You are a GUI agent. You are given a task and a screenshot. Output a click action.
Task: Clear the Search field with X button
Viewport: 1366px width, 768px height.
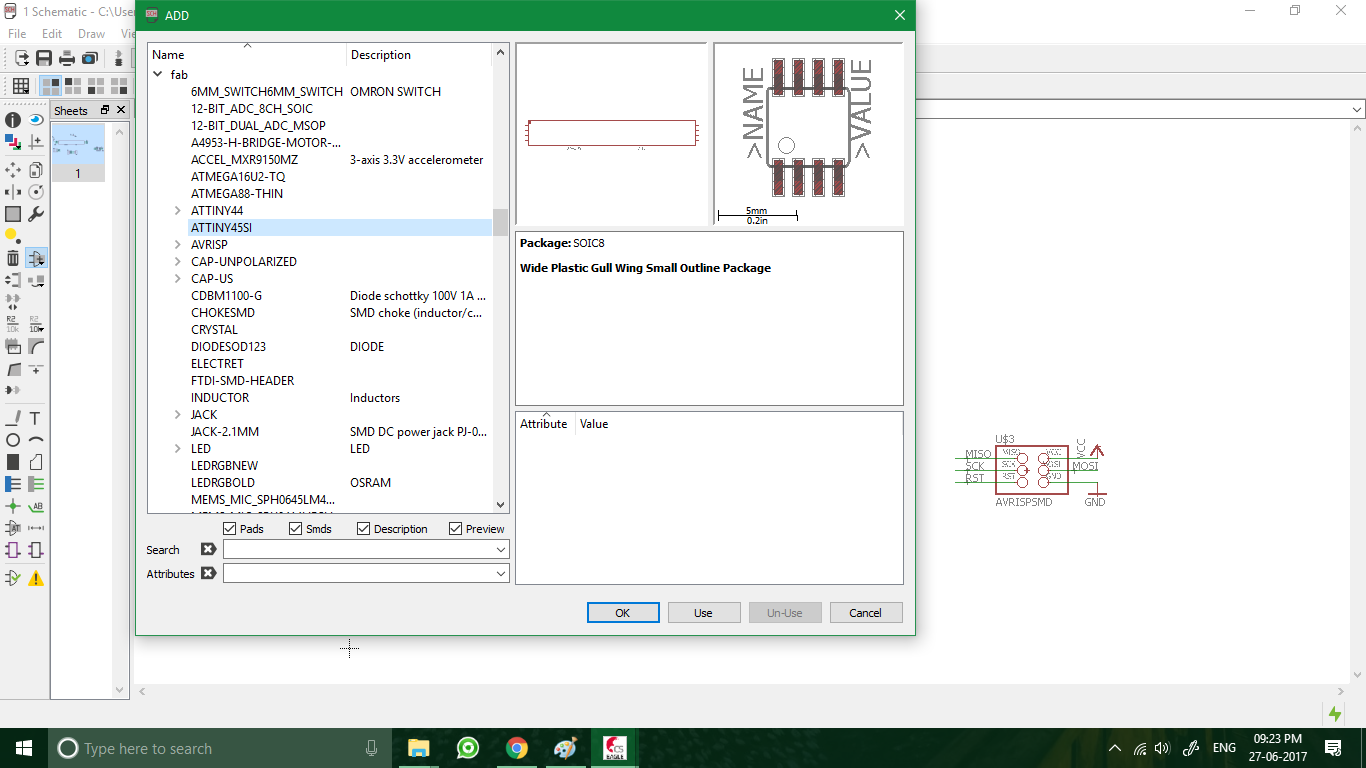(x=208, y=549)
